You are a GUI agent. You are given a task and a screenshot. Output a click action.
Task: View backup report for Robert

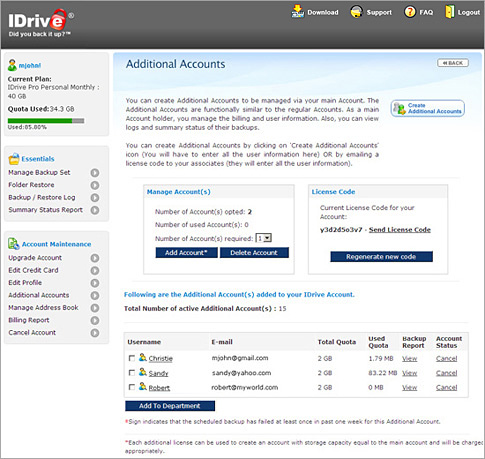pos(410,387)
